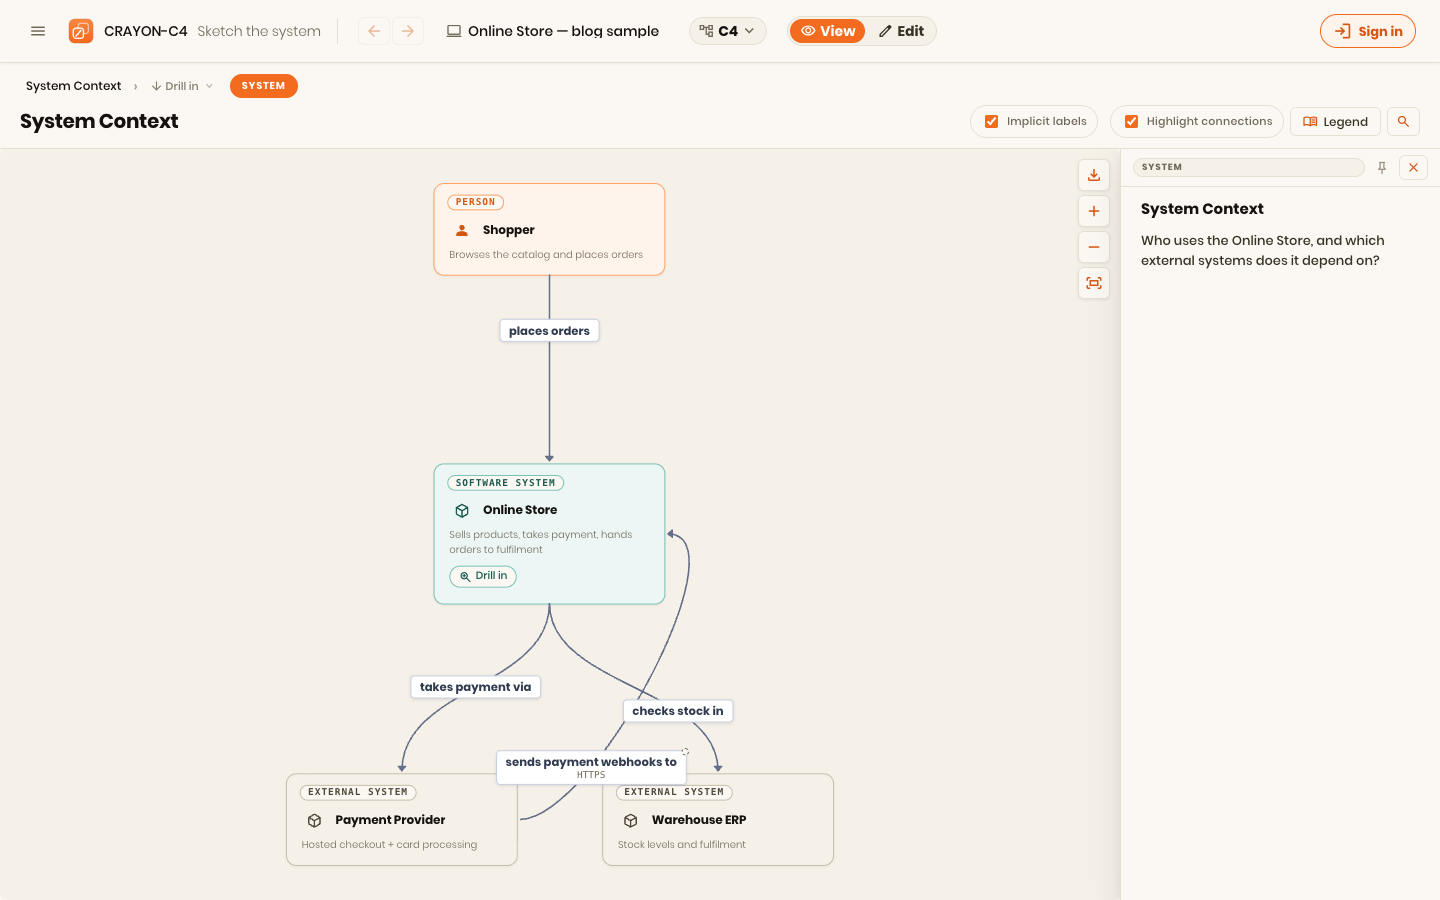Switch to Edit mode

(x=901, y=31)
